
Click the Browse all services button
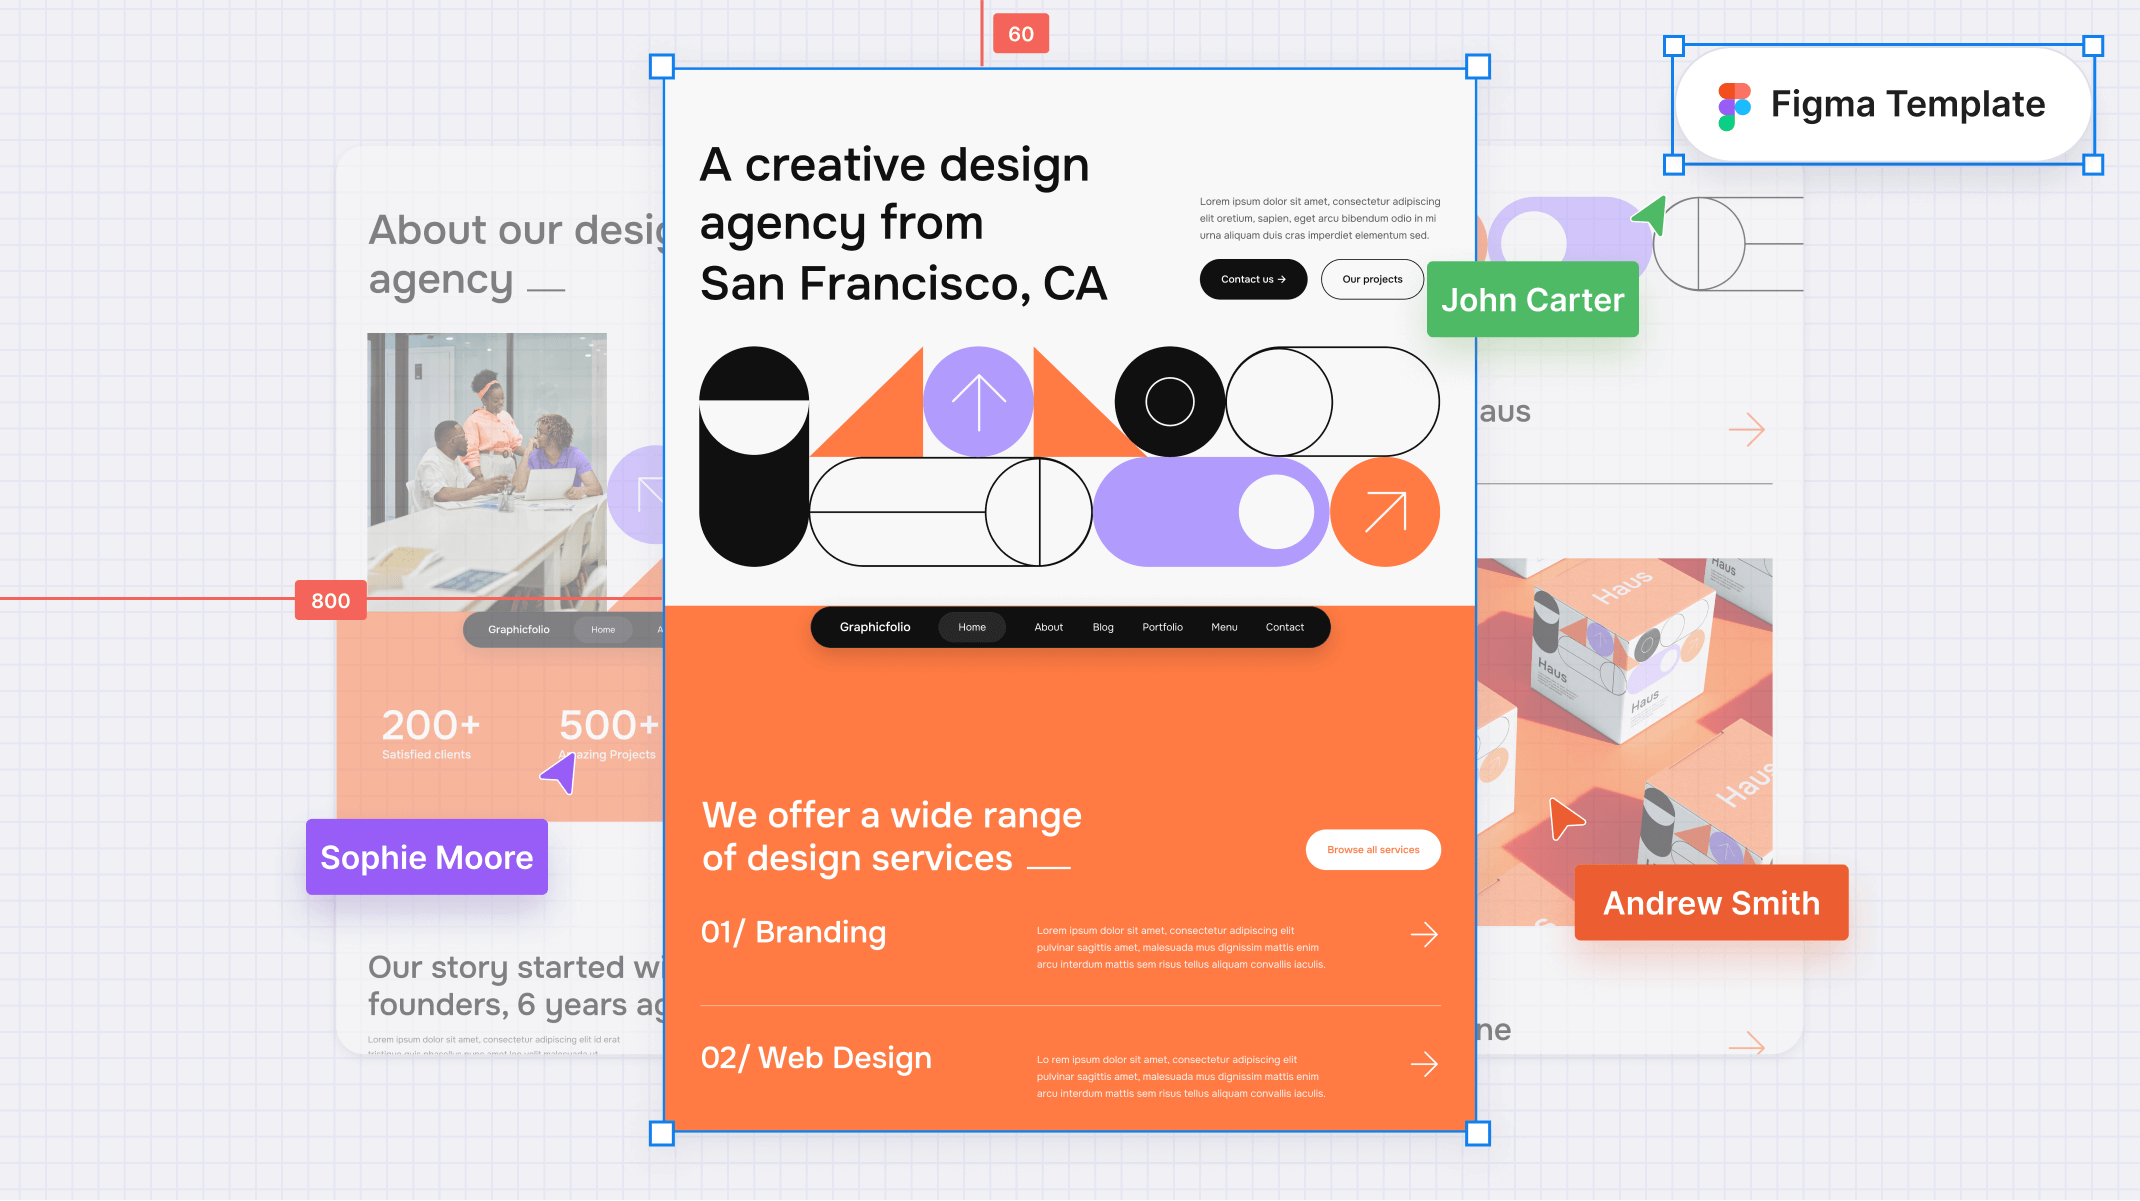(x=1373, y=848)
